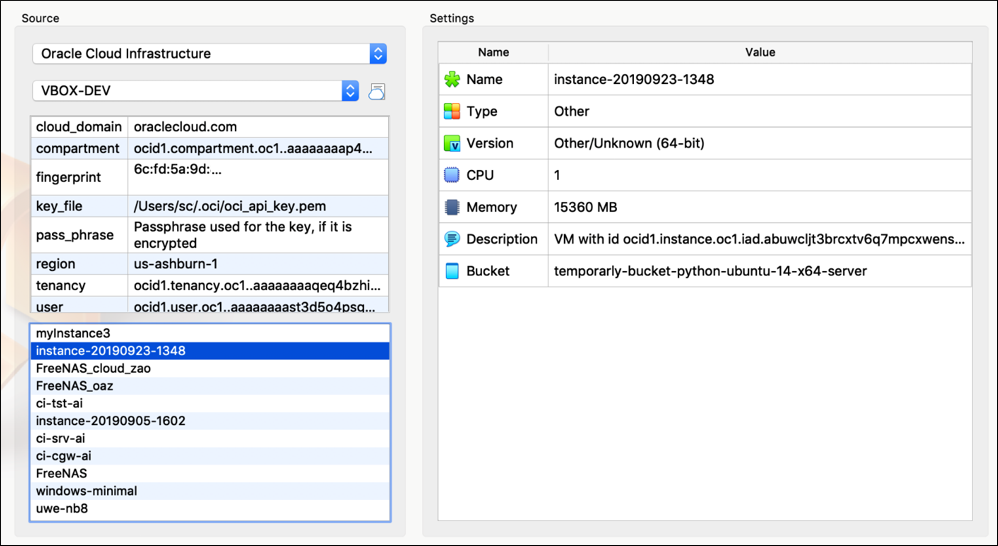Screen dimensions: 998x546
Task: Click the green Name icon in Settings
Action: pos(452,80)
